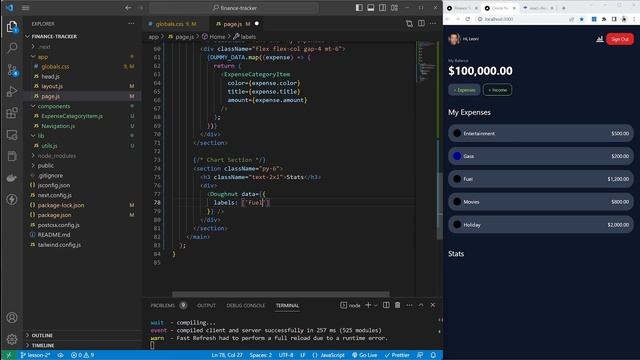Open Source Control view in activity bar
The image size is (640, 360).
(x=12, y=70)
